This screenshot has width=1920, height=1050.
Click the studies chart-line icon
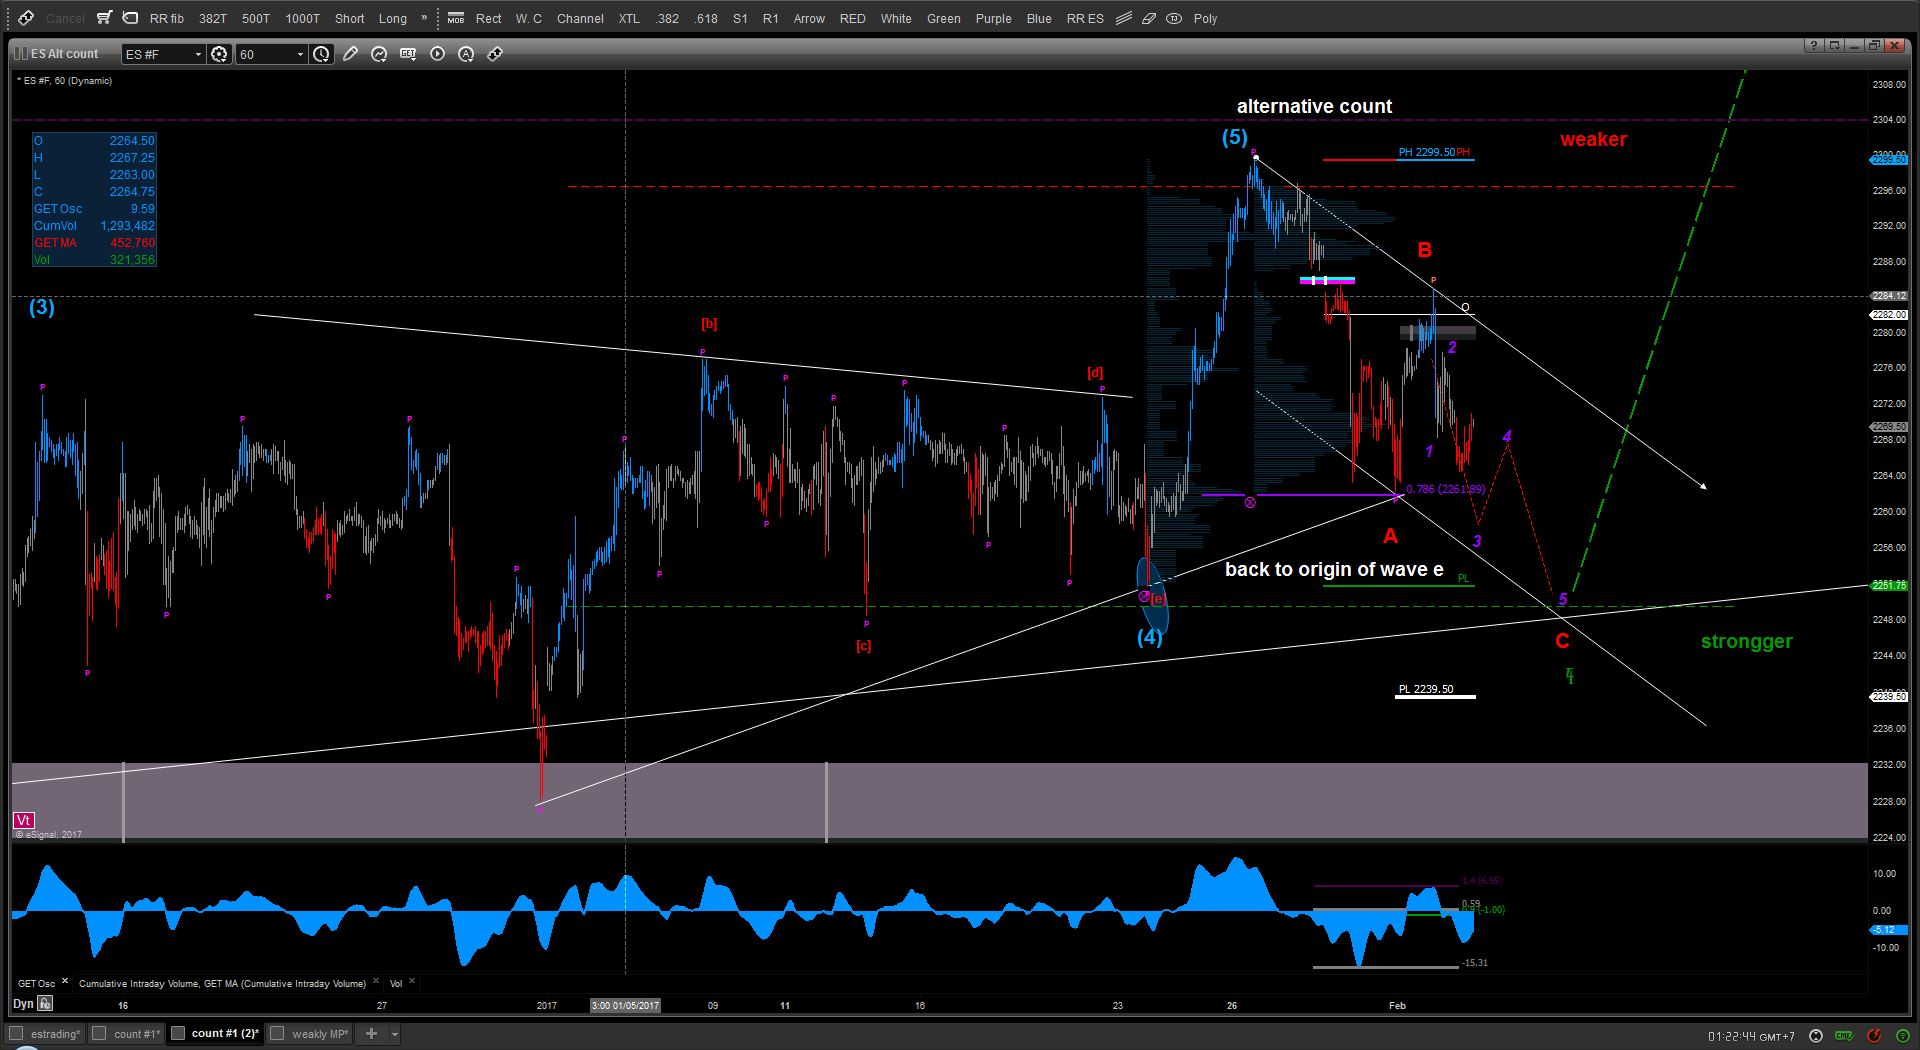coord(379,54)
